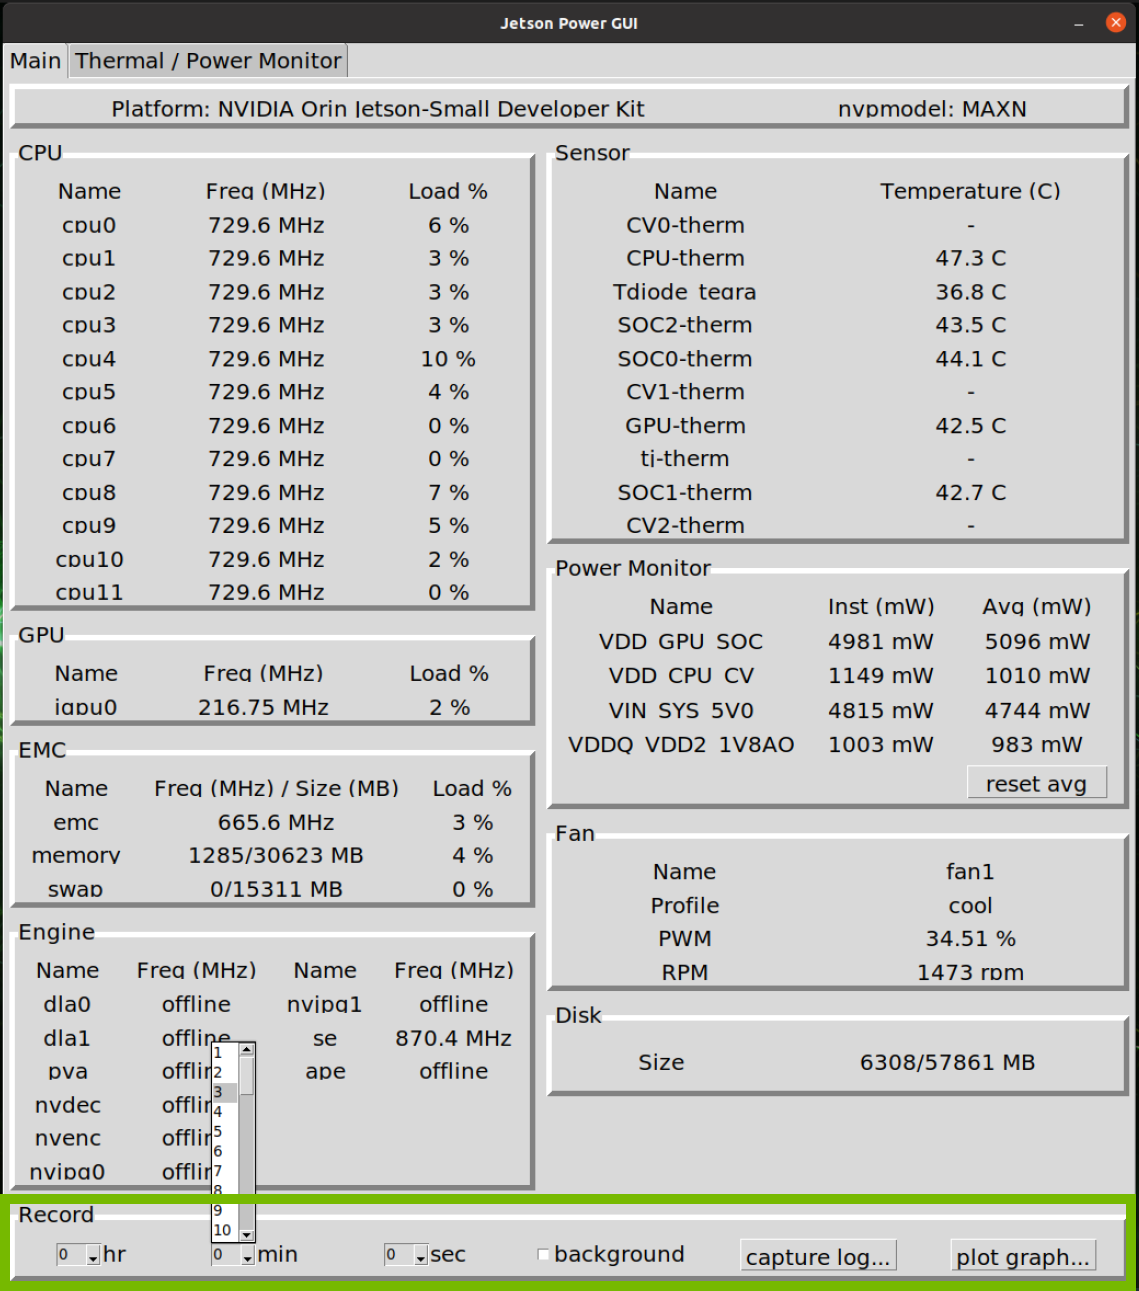Open the sec dropdown
The width and height of the screenshot is (1139, 1291).
tap(421, 1256)
